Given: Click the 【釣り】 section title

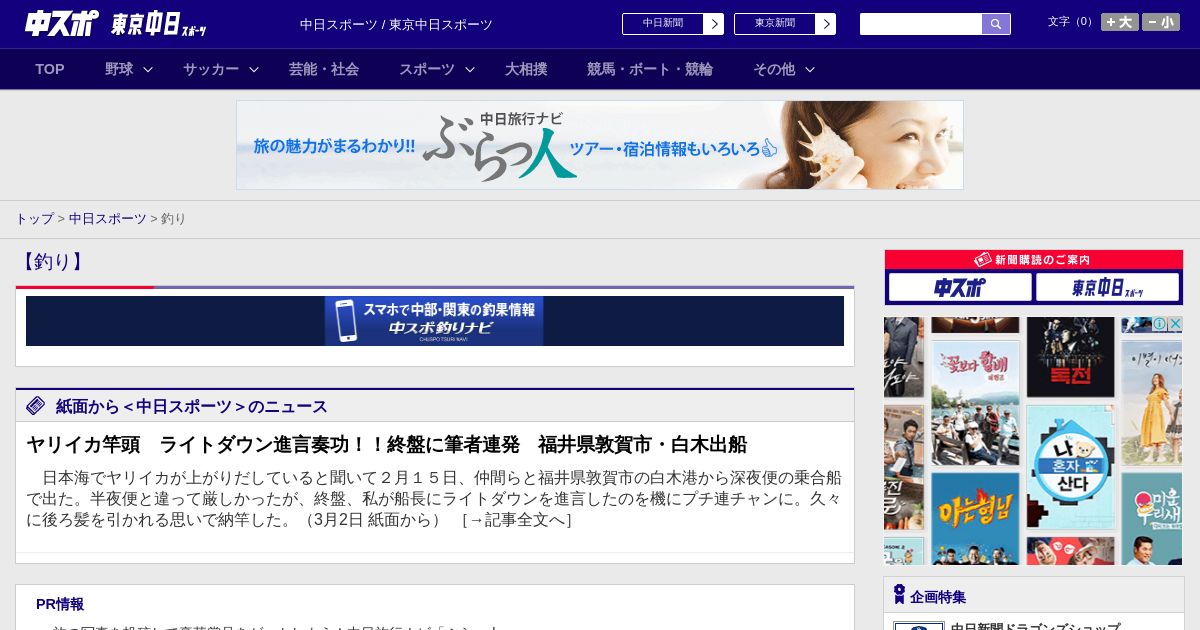Looking at the screenshot, I should (52, 262).
